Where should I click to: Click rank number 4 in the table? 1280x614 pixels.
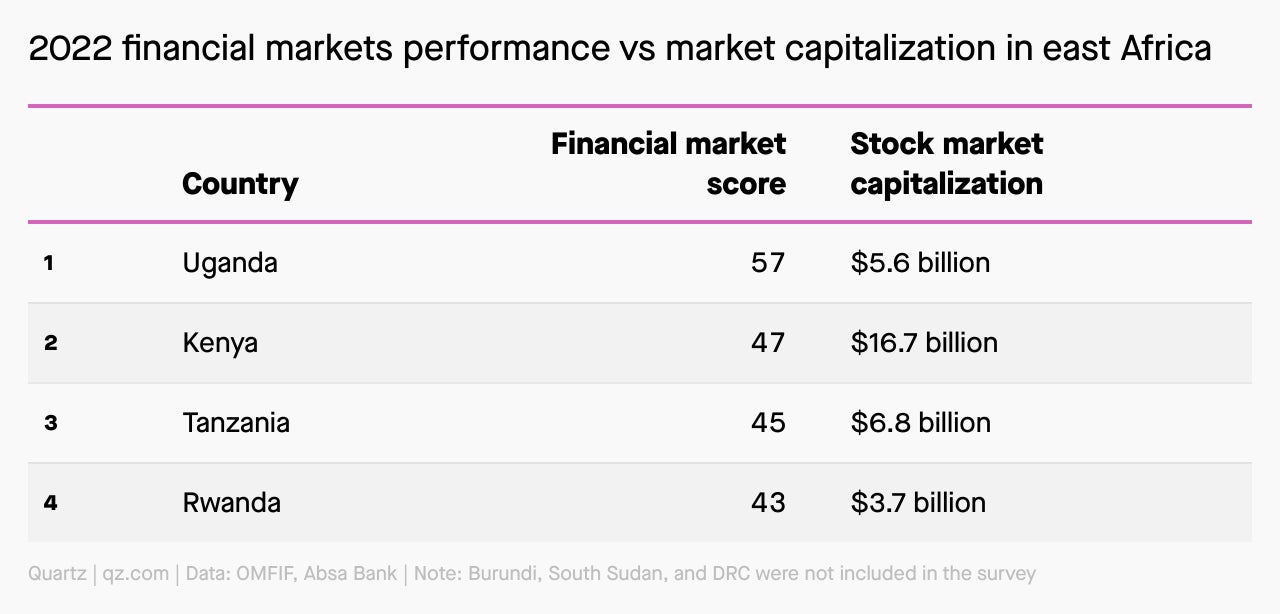coord(50,502)
